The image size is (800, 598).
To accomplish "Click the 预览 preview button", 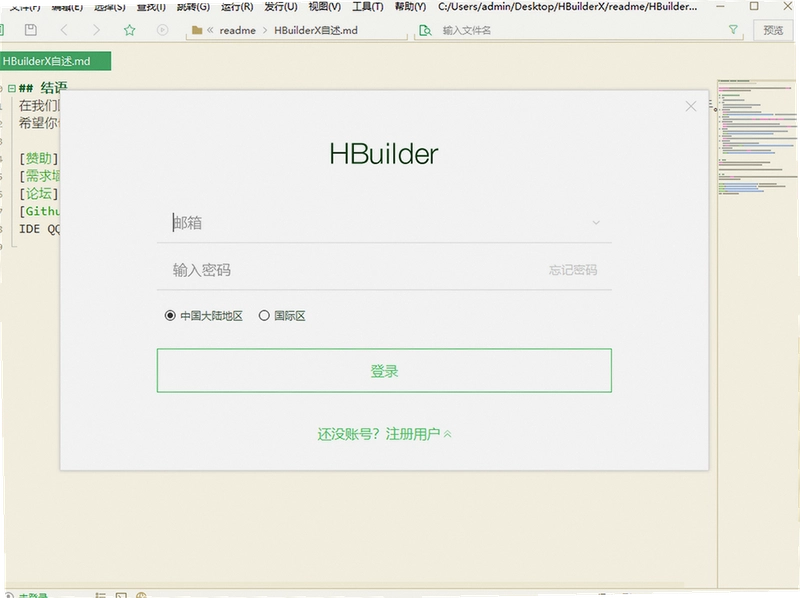I will (773, 30).
